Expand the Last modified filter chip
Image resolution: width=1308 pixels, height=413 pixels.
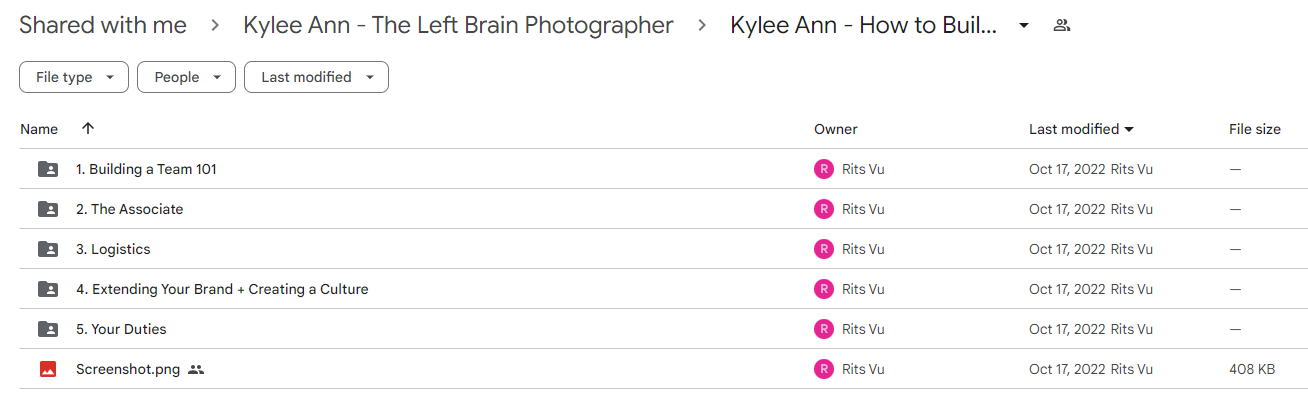316,77
